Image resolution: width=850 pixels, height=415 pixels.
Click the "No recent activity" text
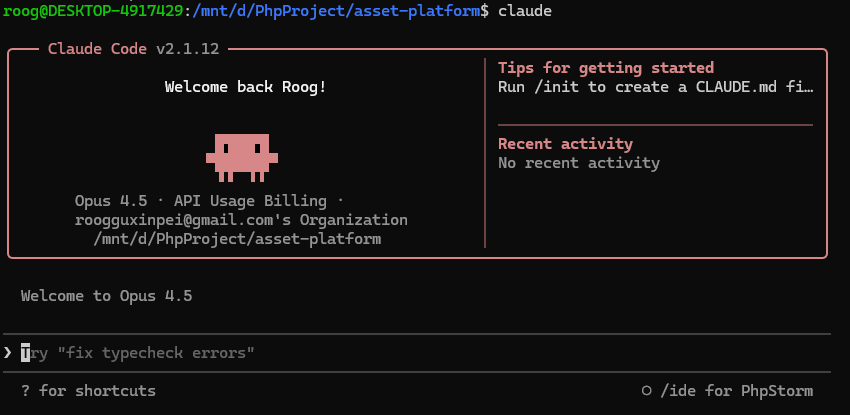(x=578, y=163)
